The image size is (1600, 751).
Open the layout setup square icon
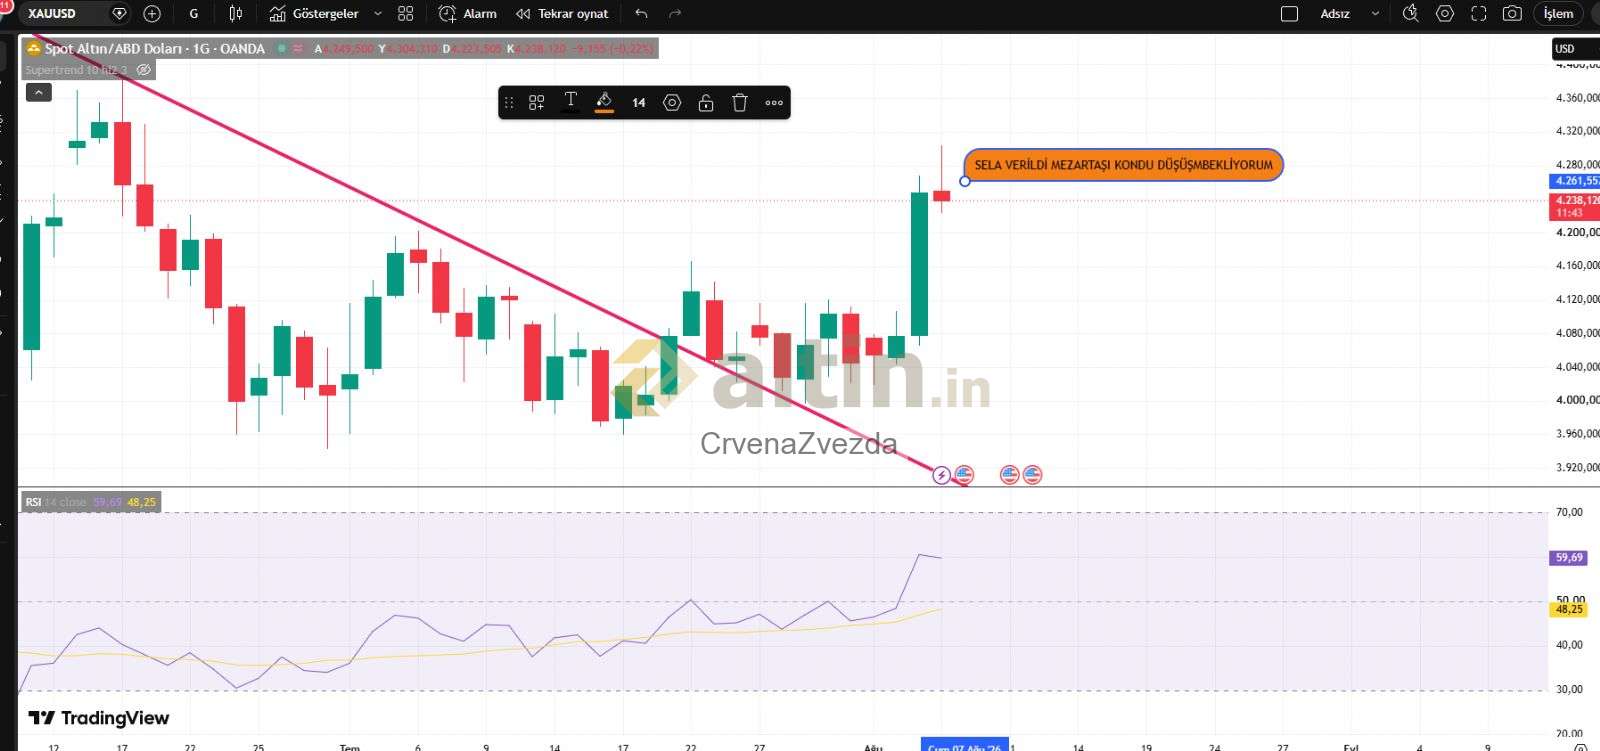pyautogui.click(x=1290, y=14)
